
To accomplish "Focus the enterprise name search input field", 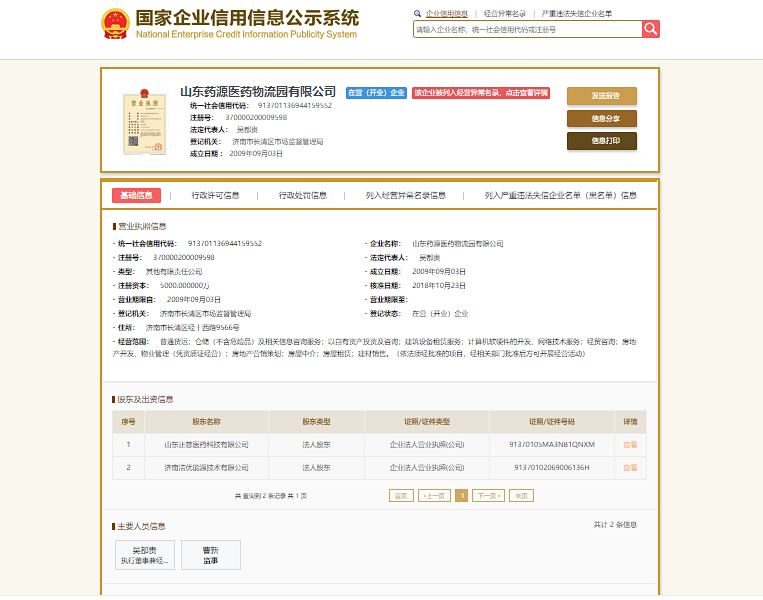I will coord(527,29).
